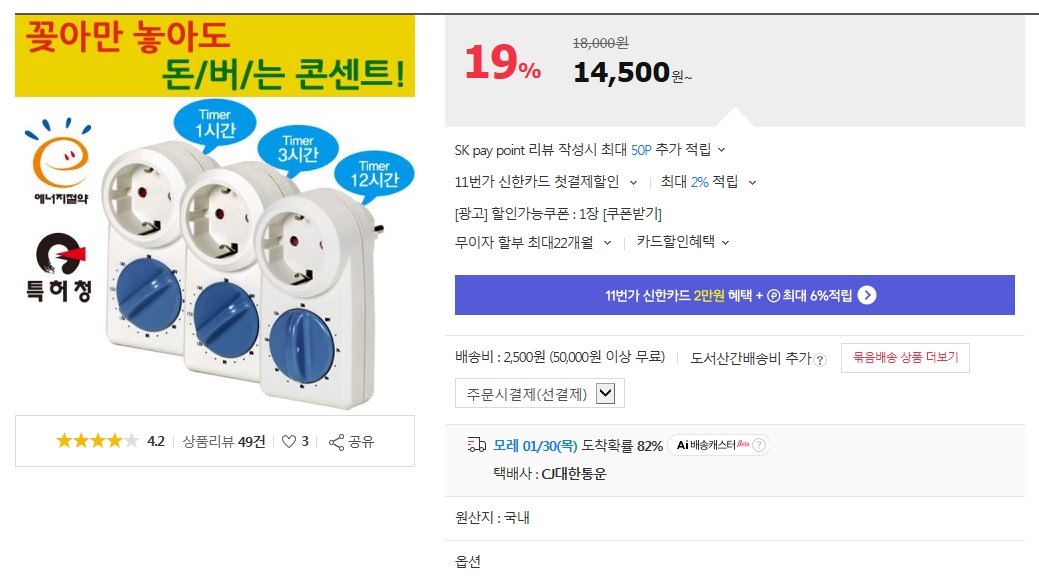Click the 특허청 logo on the product image
This screenshot has width=1039, height=576.
(x=57, y=268)
